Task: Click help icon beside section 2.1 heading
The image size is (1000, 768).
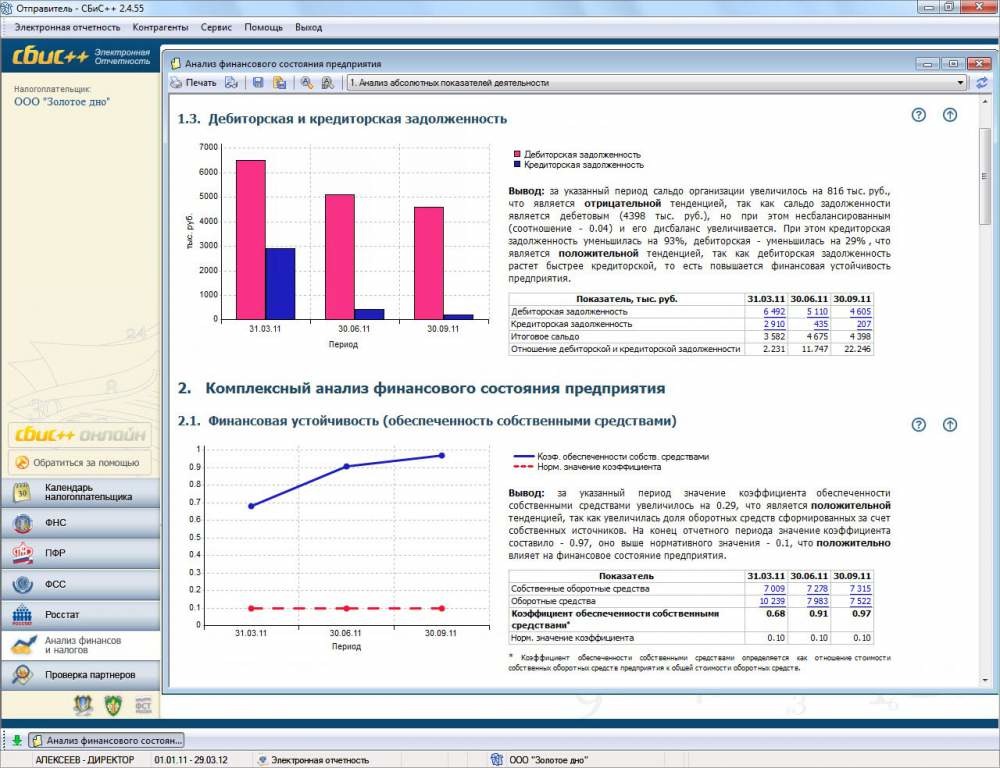Action: click(x=918, y=425)
